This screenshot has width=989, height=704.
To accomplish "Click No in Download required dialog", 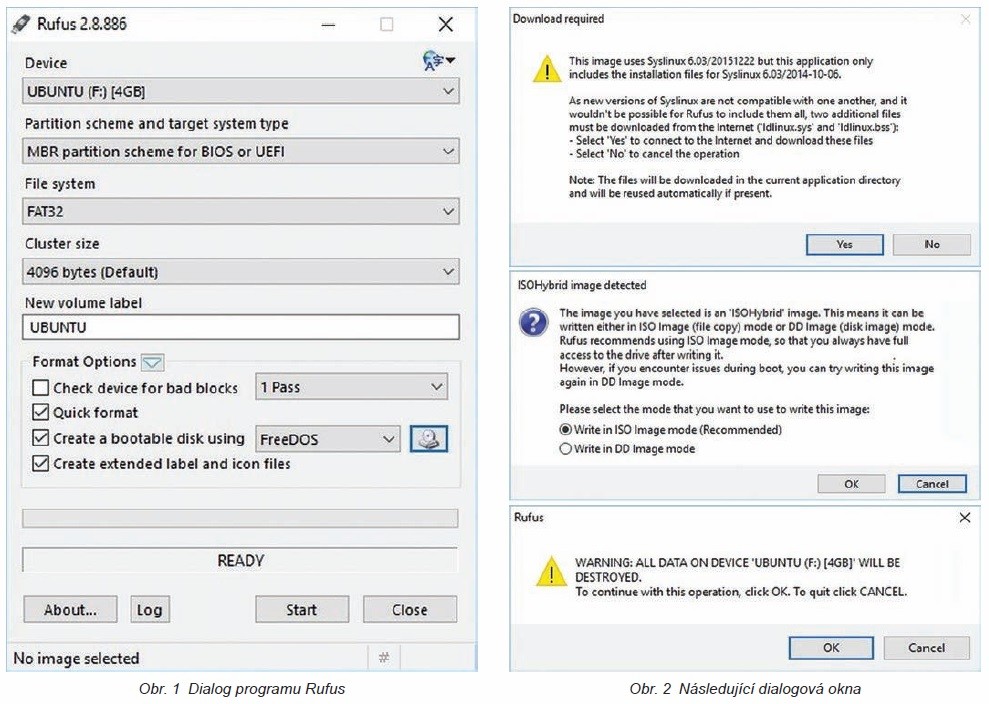I will 932,244.
